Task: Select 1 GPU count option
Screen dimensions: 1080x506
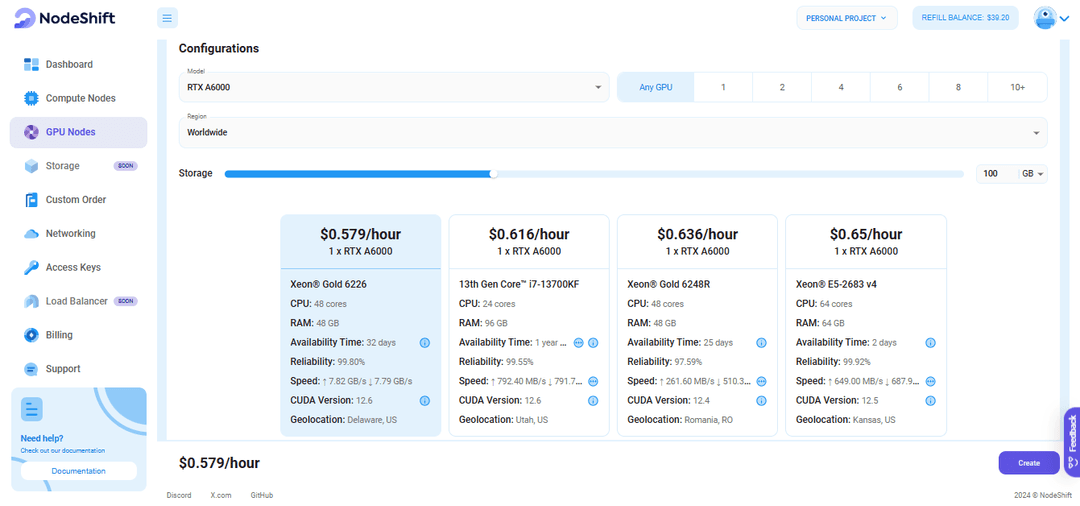Action: tap(723, 87)
